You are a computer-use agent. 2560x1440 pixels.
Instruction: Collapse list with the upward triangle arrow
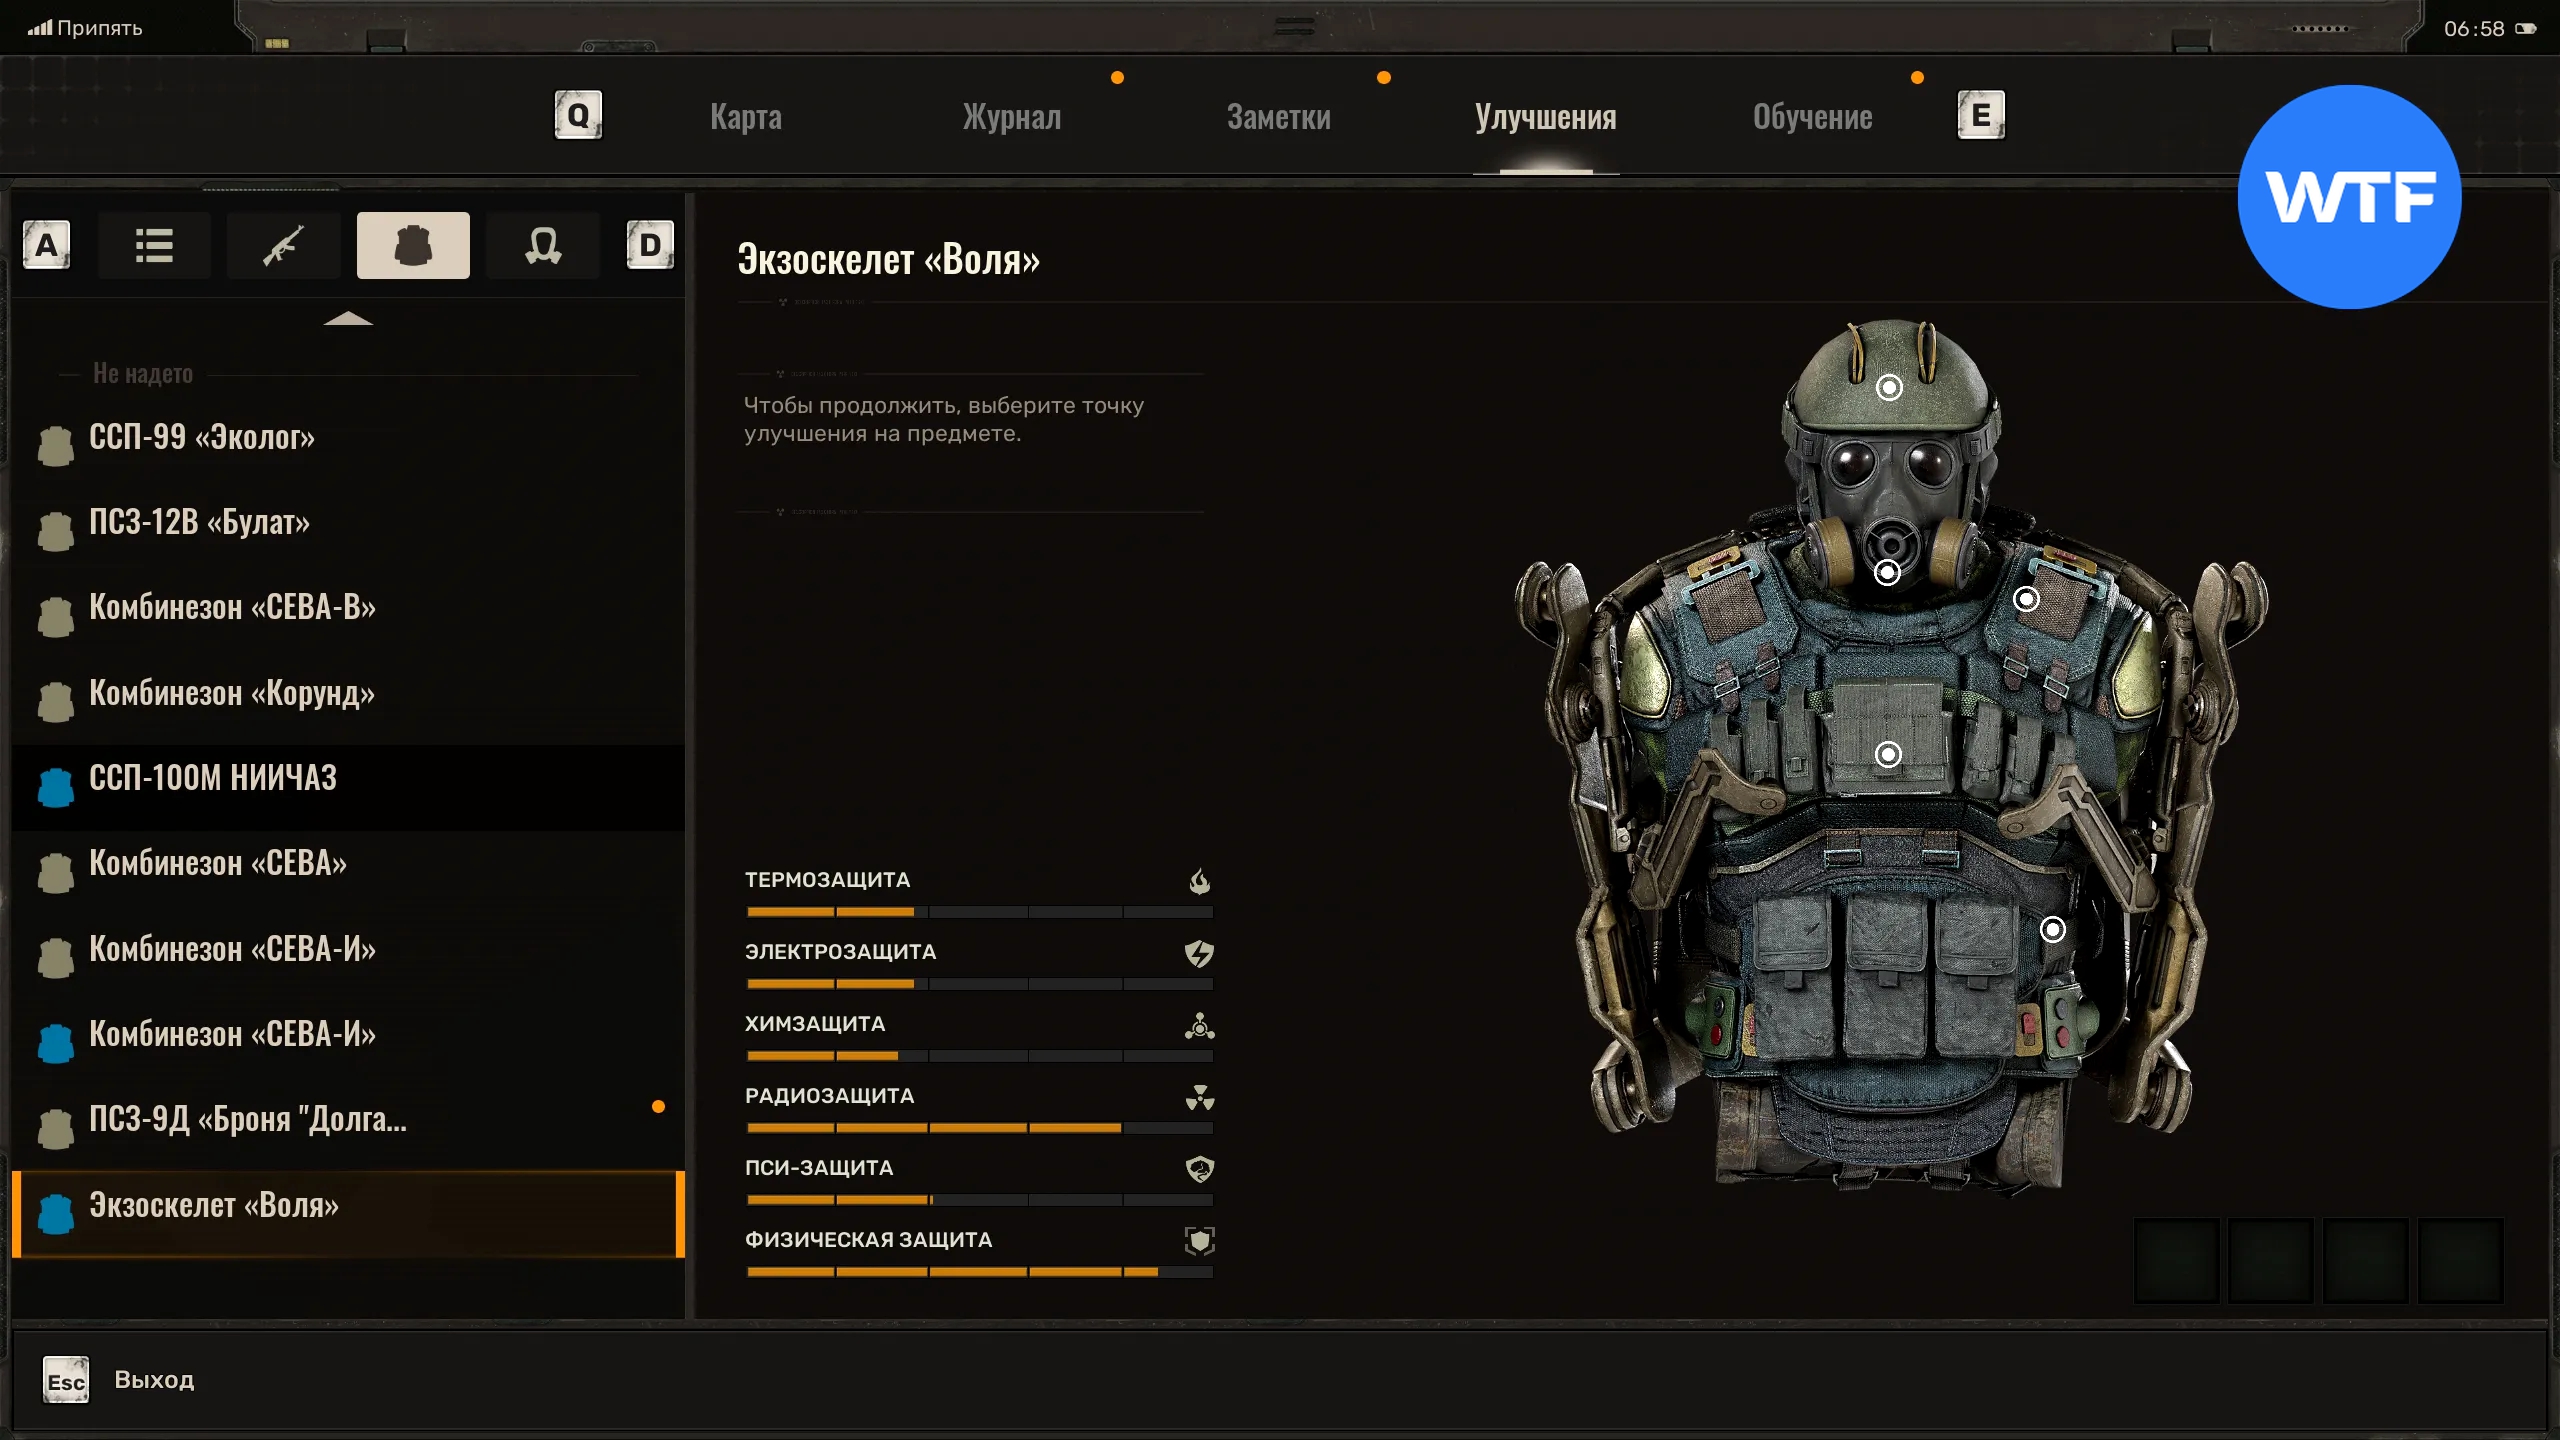click(x=348, y=319)
